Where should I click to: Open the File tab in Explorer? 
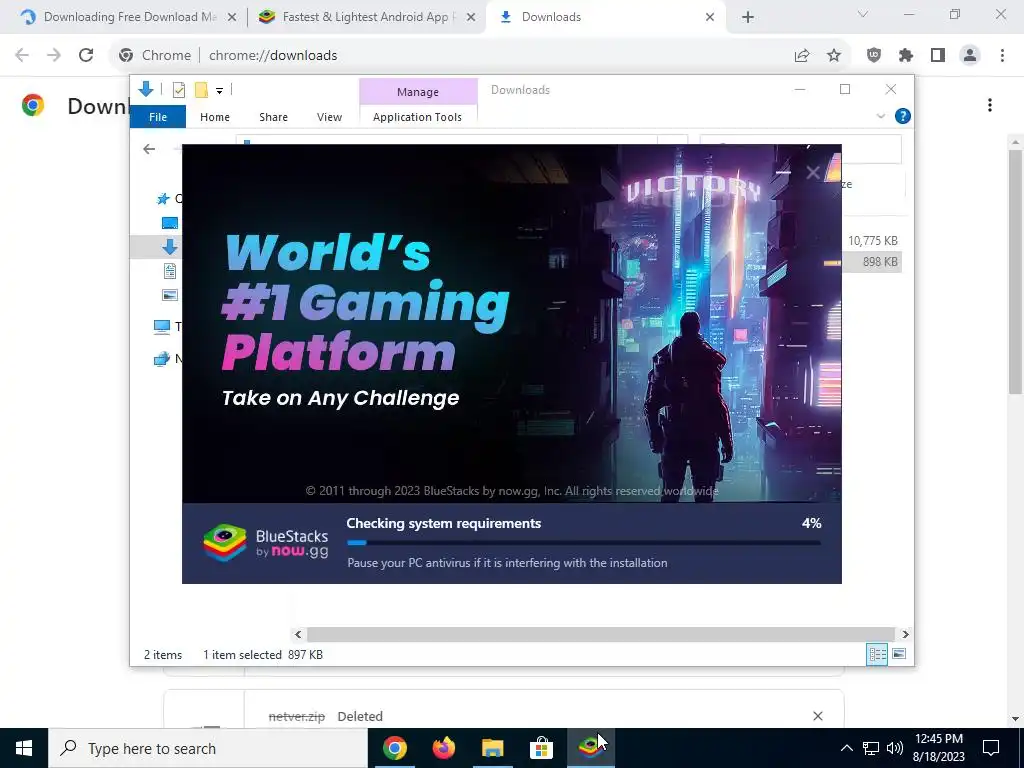click(158, 117)
